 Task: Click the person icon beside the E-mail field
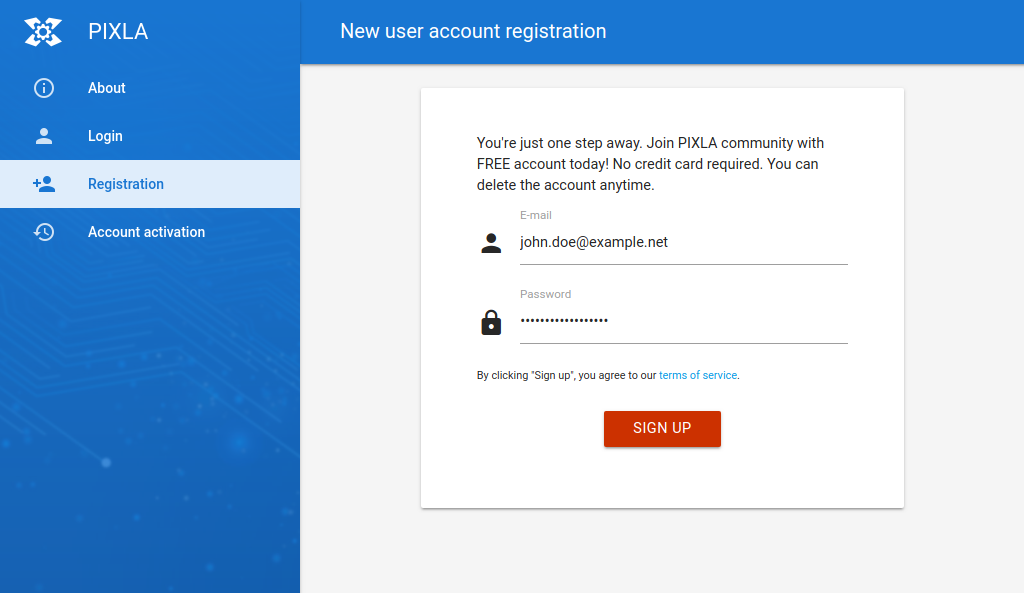(x=491, y=242)
